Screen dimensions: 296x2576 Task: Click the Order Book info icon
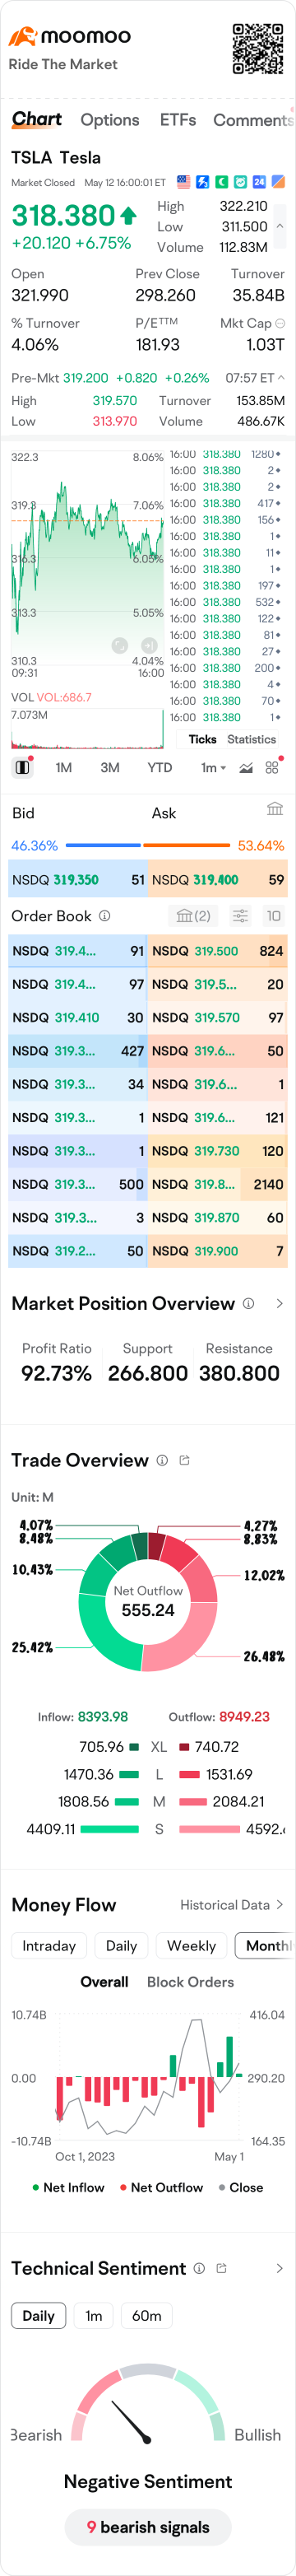pos(105,916)
